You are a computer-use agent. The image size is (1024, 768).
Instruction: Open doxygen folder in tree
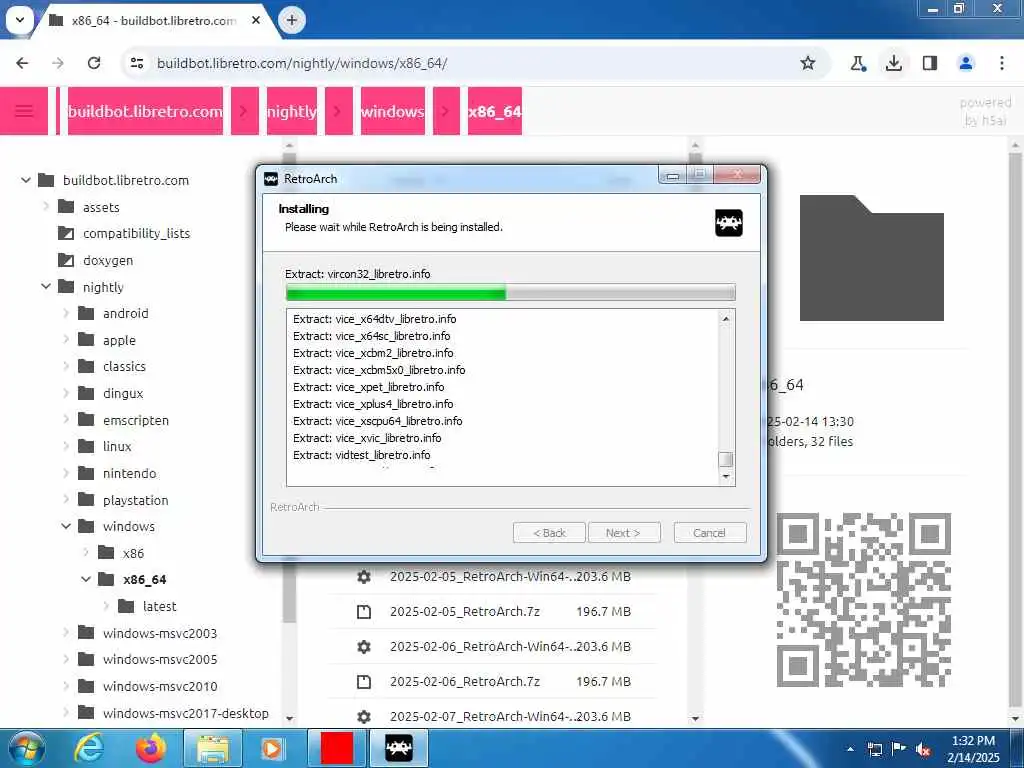[x=95, y=260]
